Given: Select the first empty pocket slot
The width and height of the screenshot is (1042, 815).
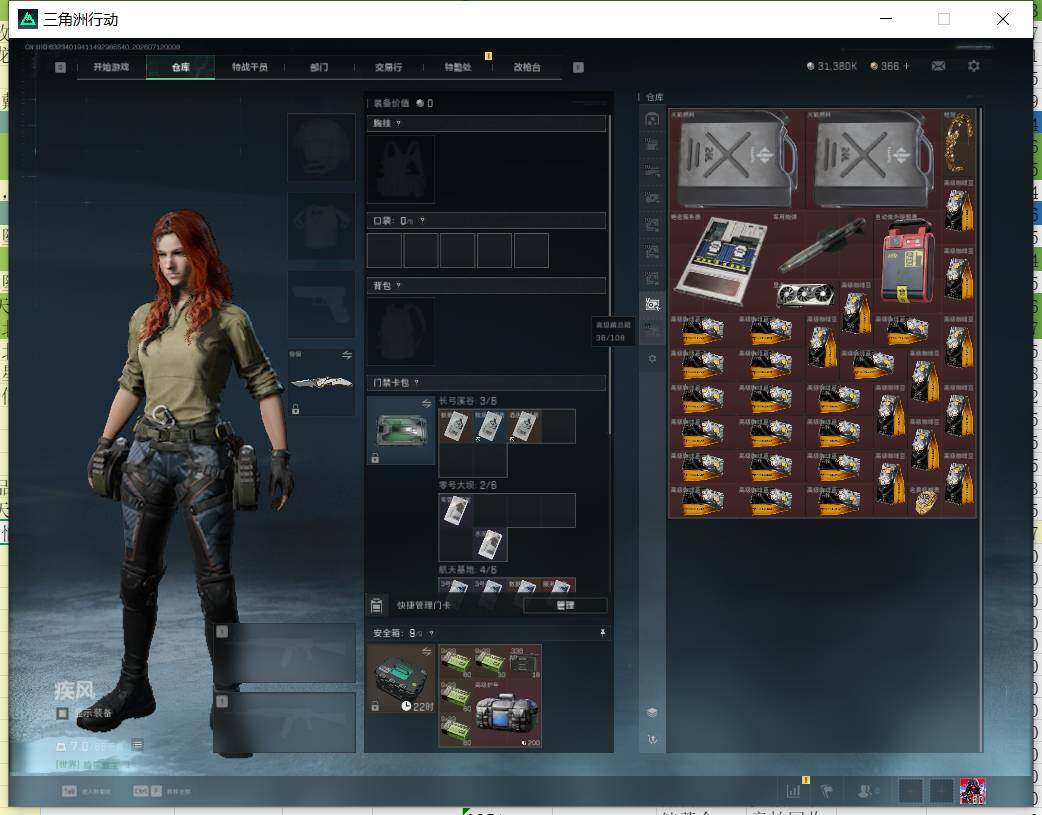Looking at the screenshot, I should (384, 250).
